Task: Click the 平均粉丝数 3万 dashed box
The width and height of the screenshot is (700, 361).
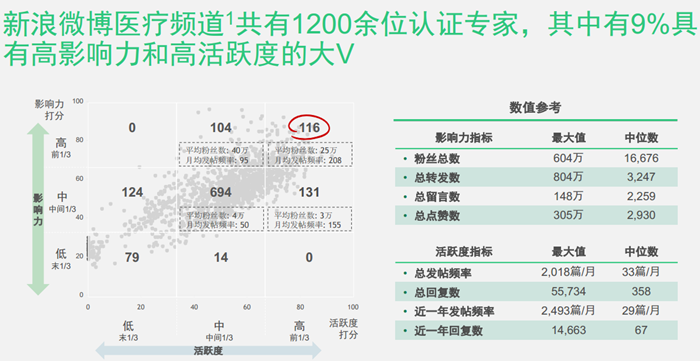Action: coord(309,219)
